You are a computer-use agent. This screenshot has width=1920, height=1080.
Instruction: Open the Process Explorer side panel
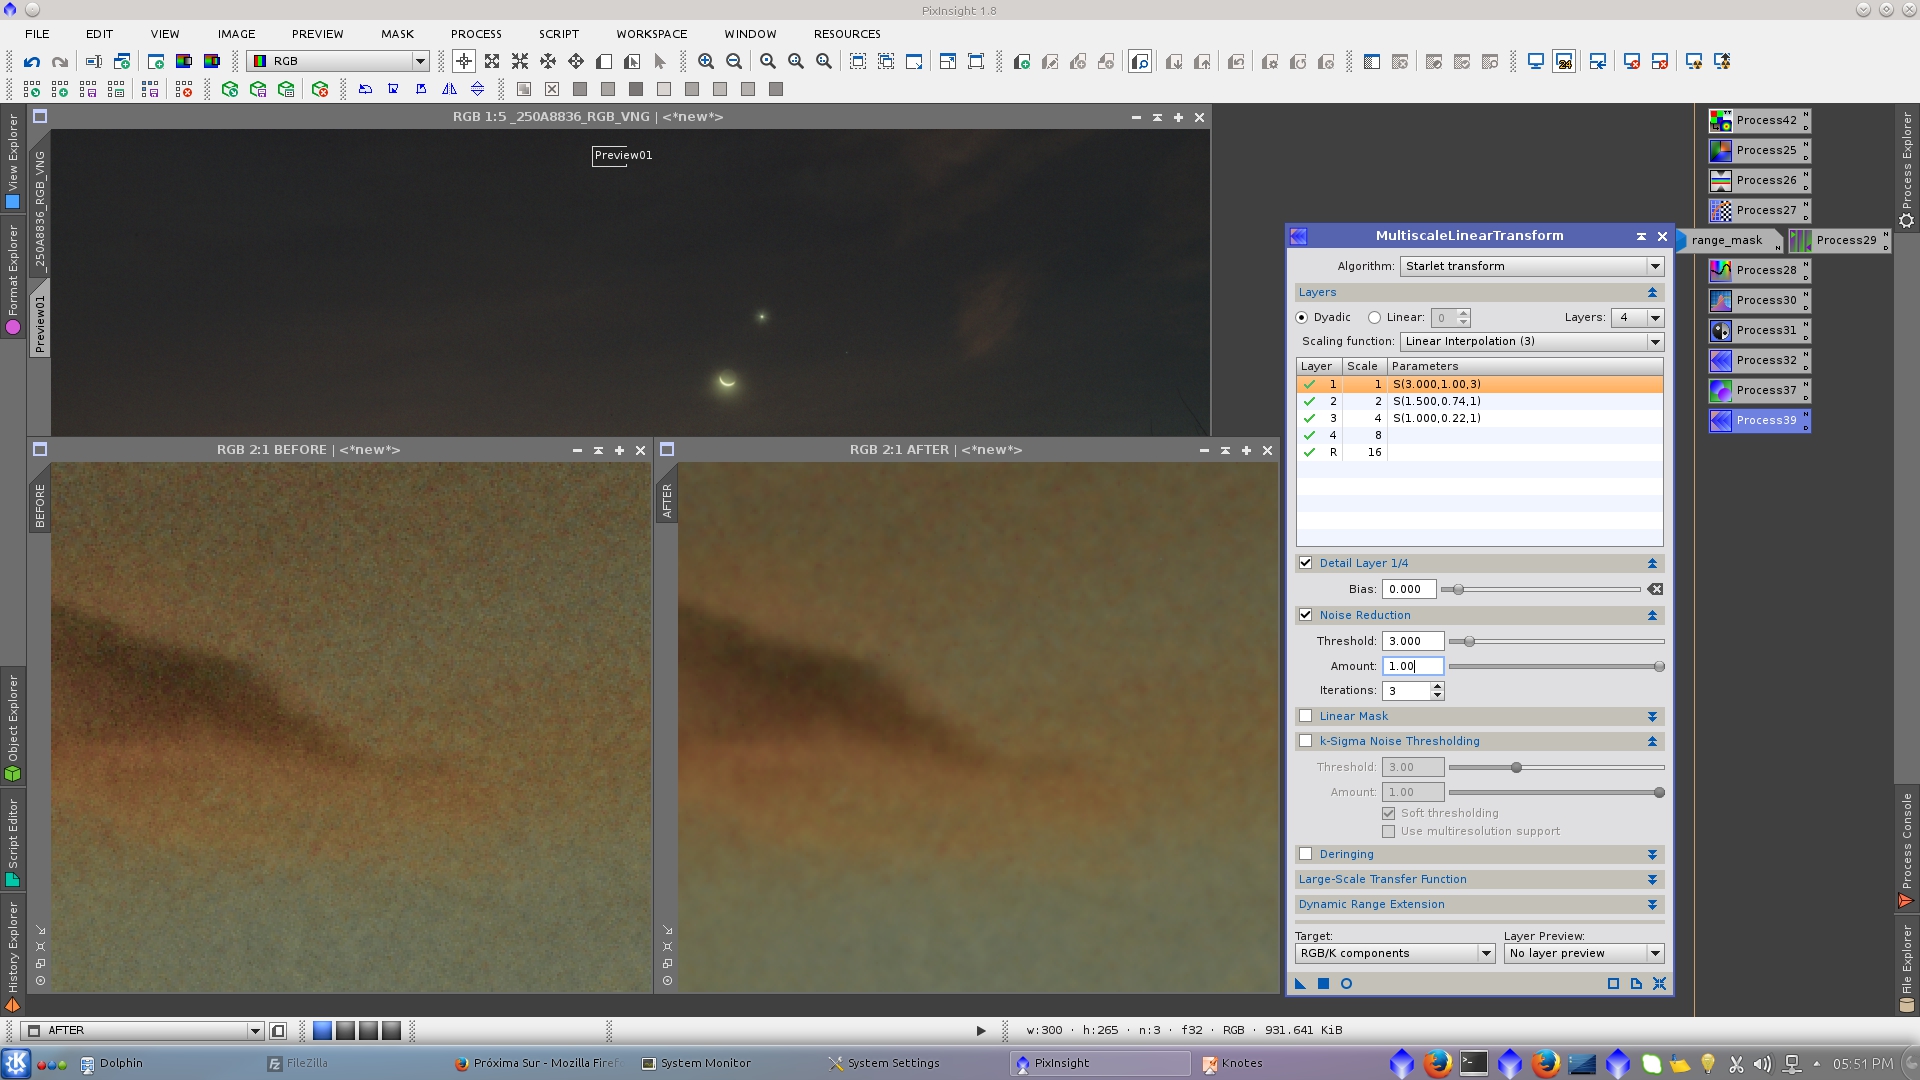point(1907,168)
